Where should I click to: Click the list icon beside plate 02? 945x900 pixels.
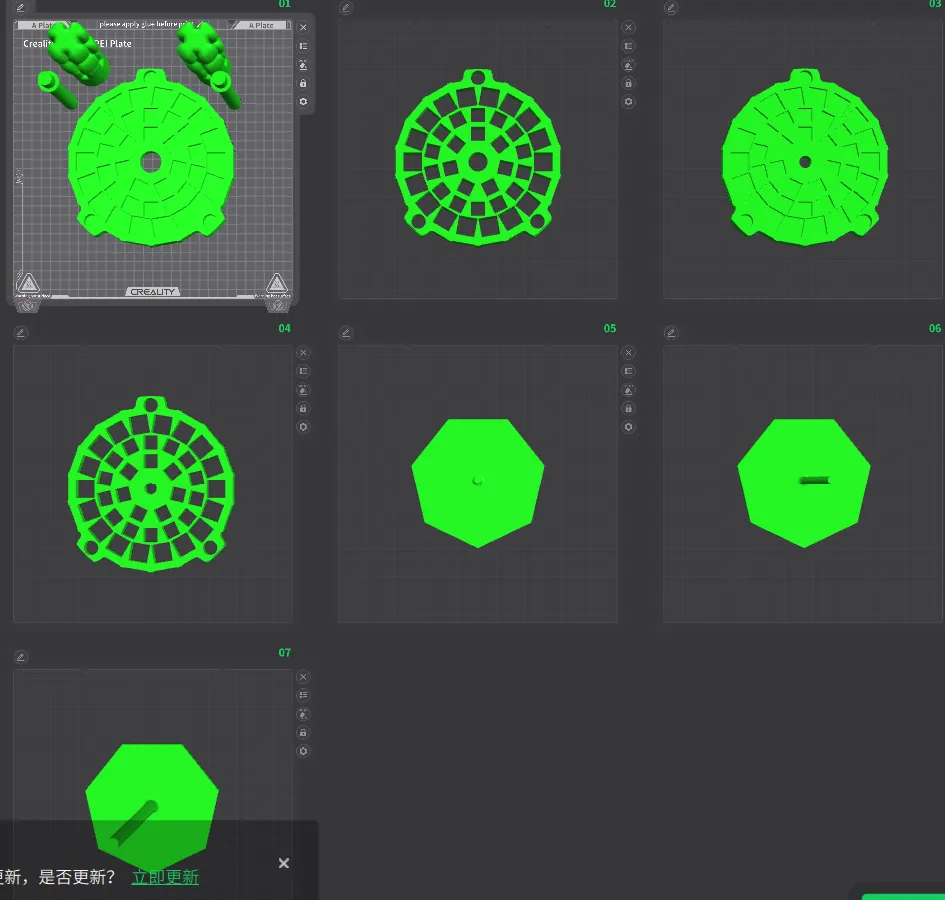pos(628,46)
